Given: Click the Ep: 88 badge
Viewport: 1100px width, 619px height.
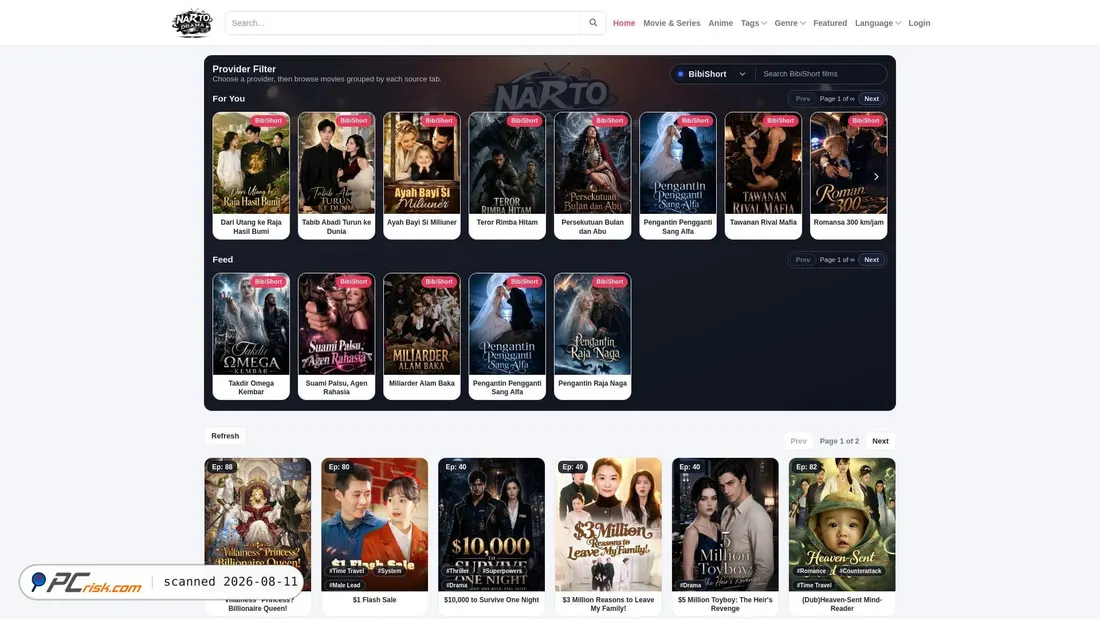Looking at the screenshot, I should 222,467.
